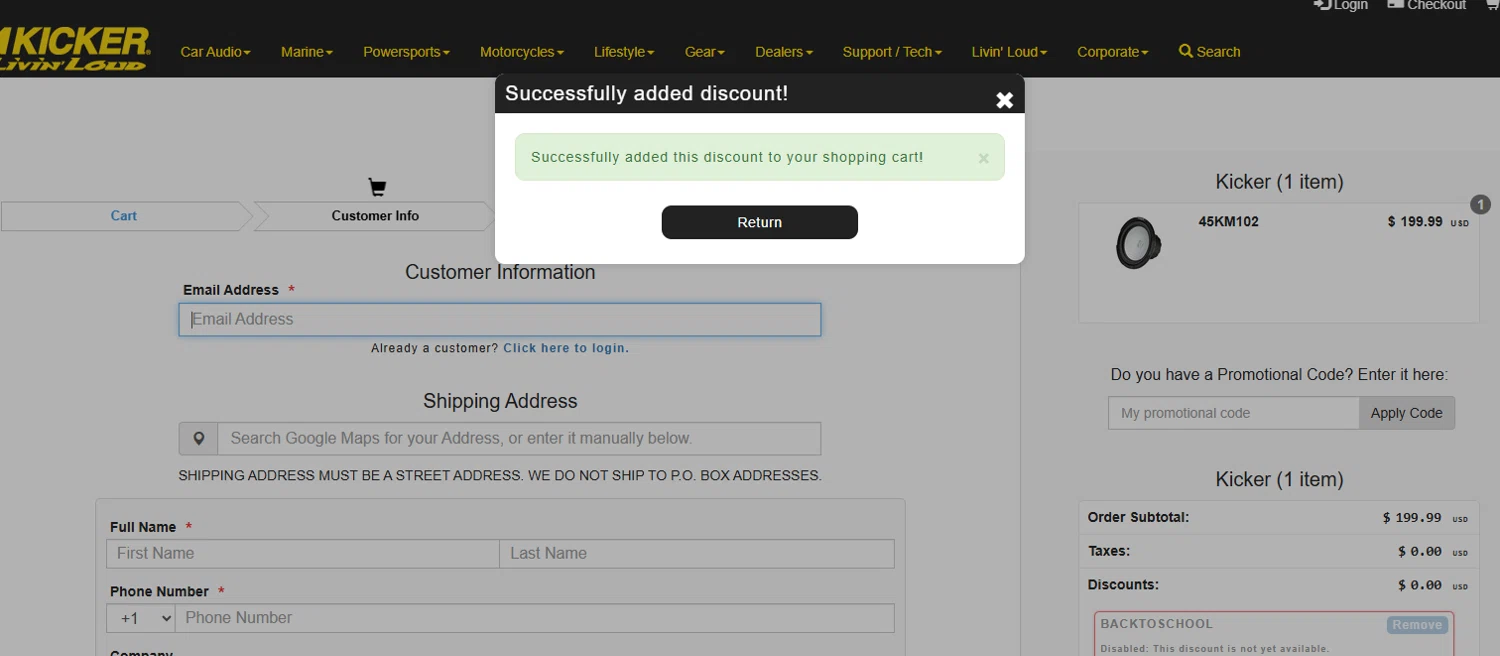The image size is (1500, 656).
Task: Click the BACKTOSCHOOL discount code text
Action: click(x=1156, y=624)
